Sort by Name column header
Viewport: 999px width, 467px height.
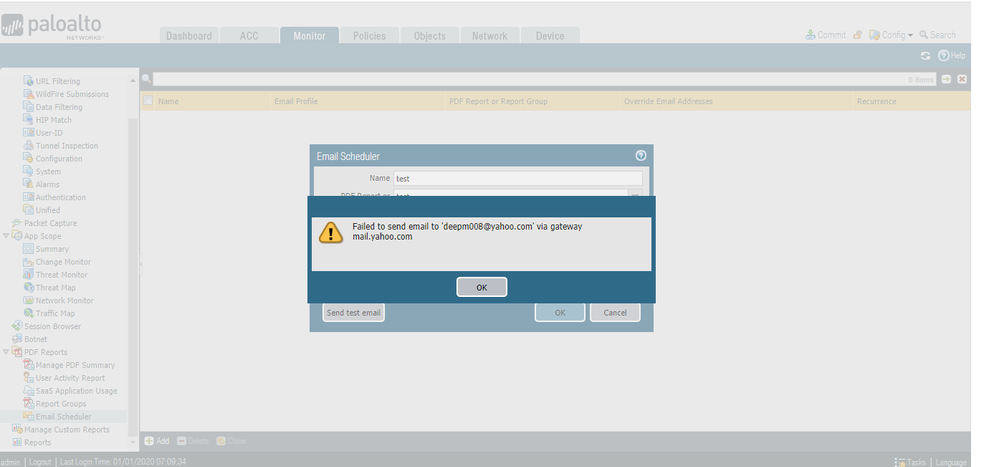[168, 101]
